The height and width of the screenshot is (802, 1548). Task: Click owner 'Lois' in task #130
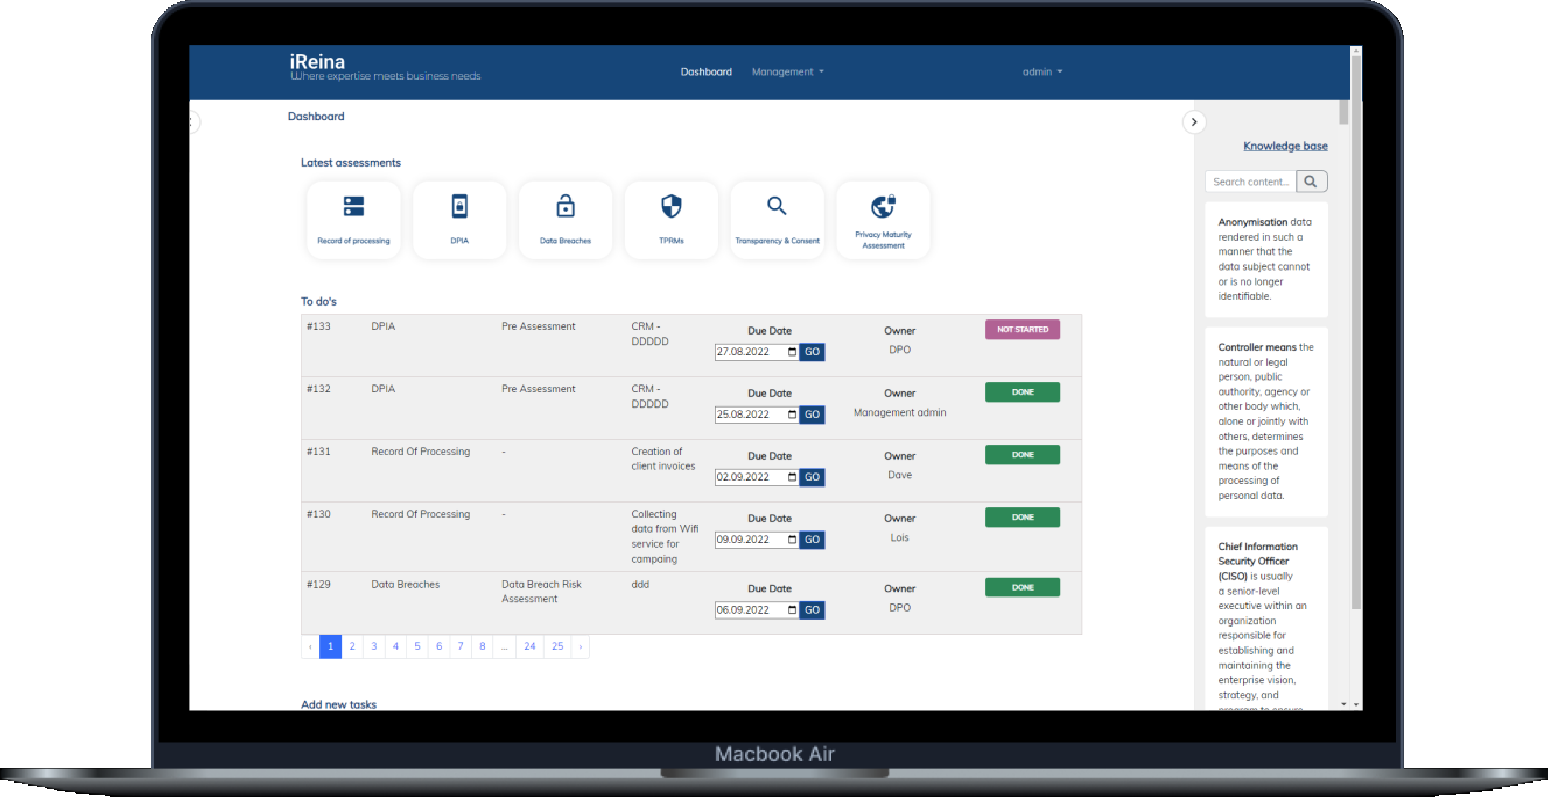[900, 538]
